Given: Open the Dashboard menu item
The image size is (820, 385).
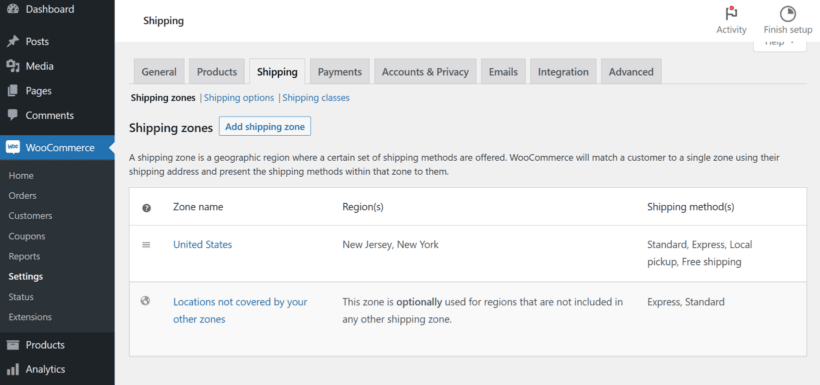Looking at the screenshot, I should (x=57, y=9).
